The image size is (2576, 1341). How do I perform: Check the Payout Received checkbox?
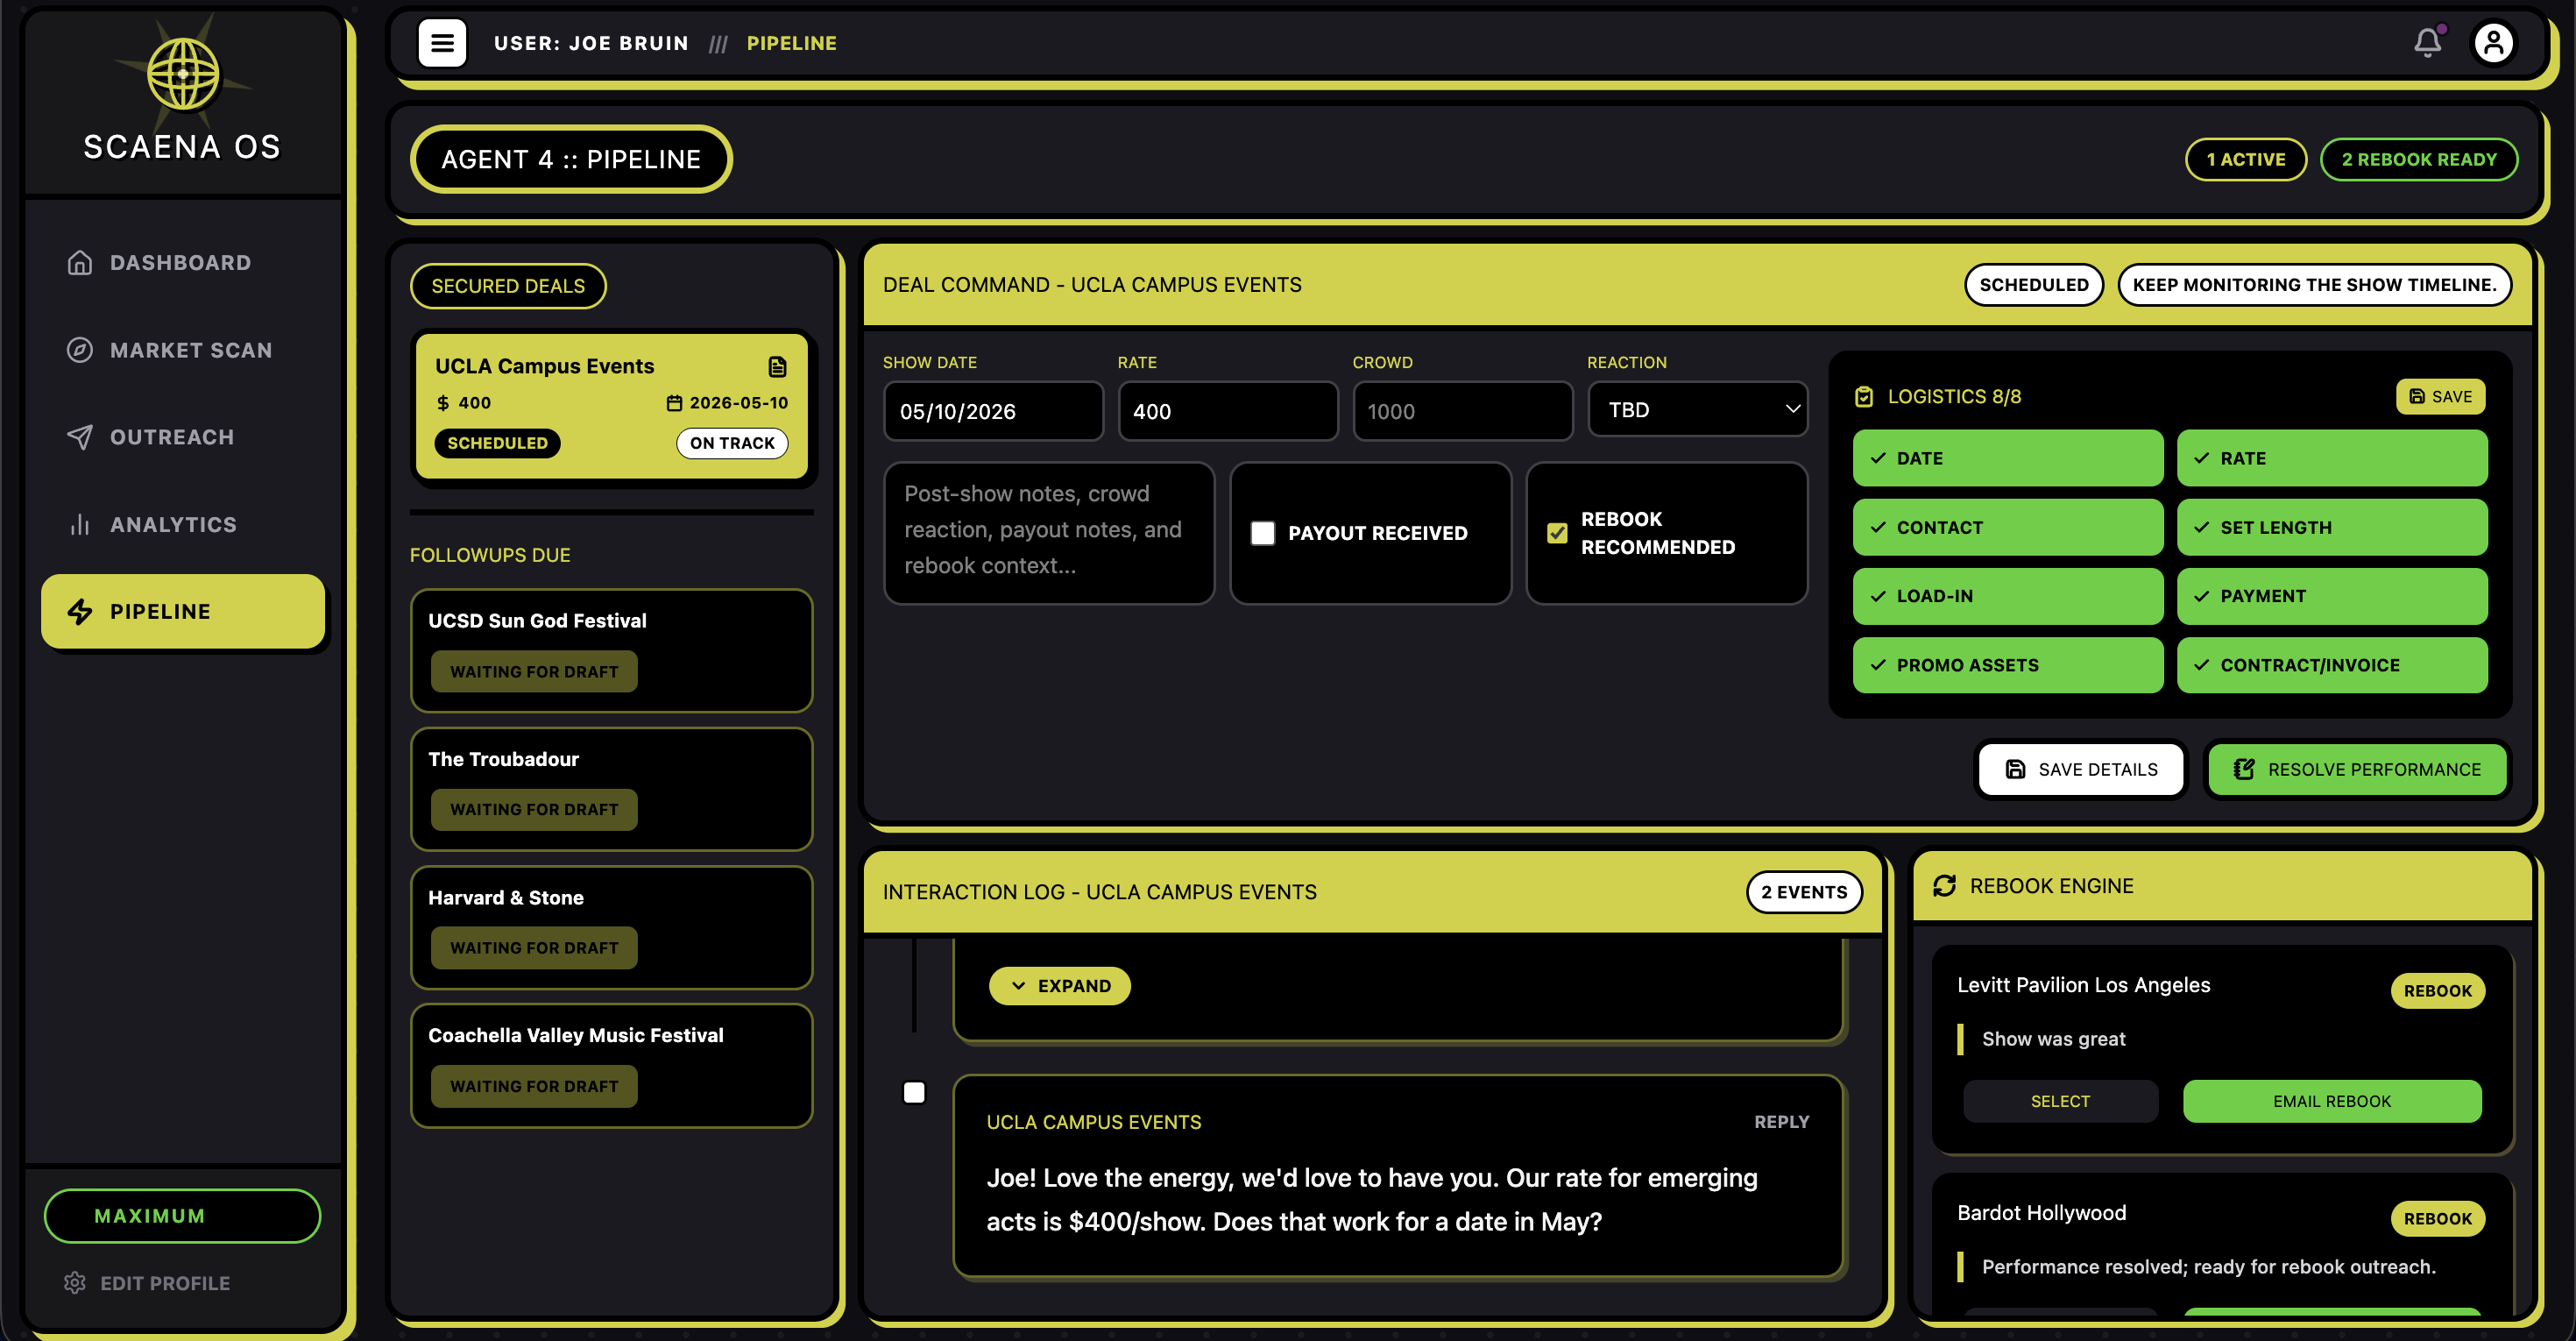click(1263, 533)
